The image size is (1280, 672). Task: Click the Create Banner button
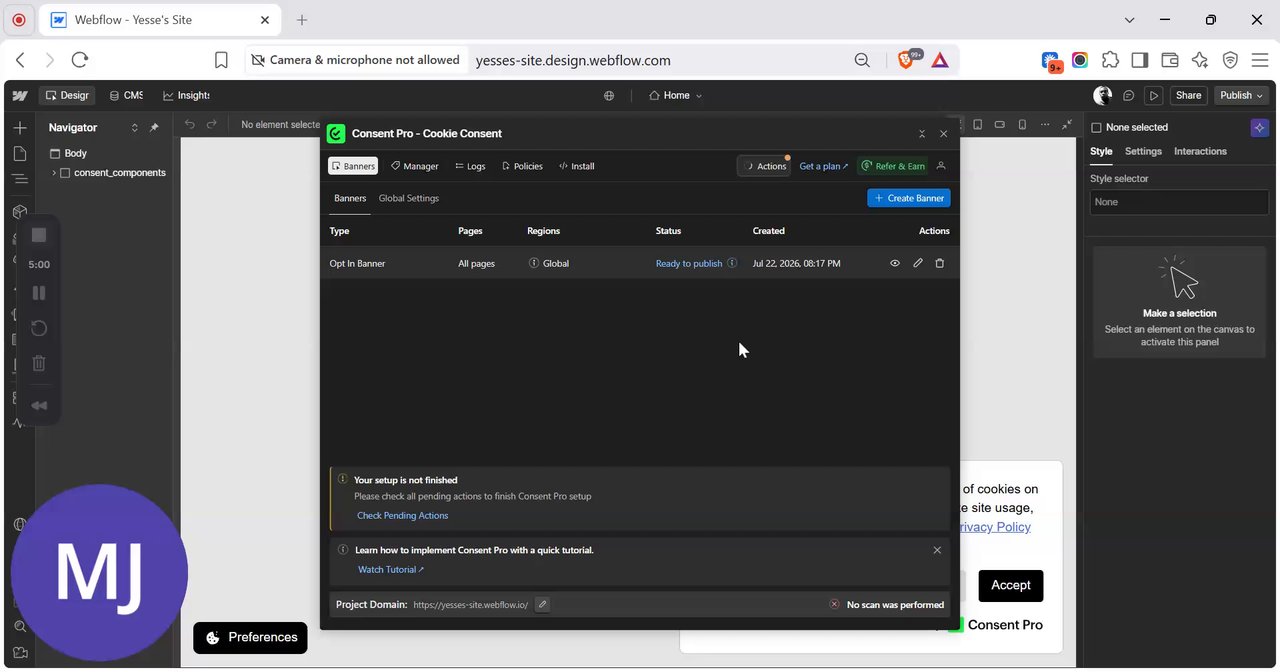[x=909, y=198]
